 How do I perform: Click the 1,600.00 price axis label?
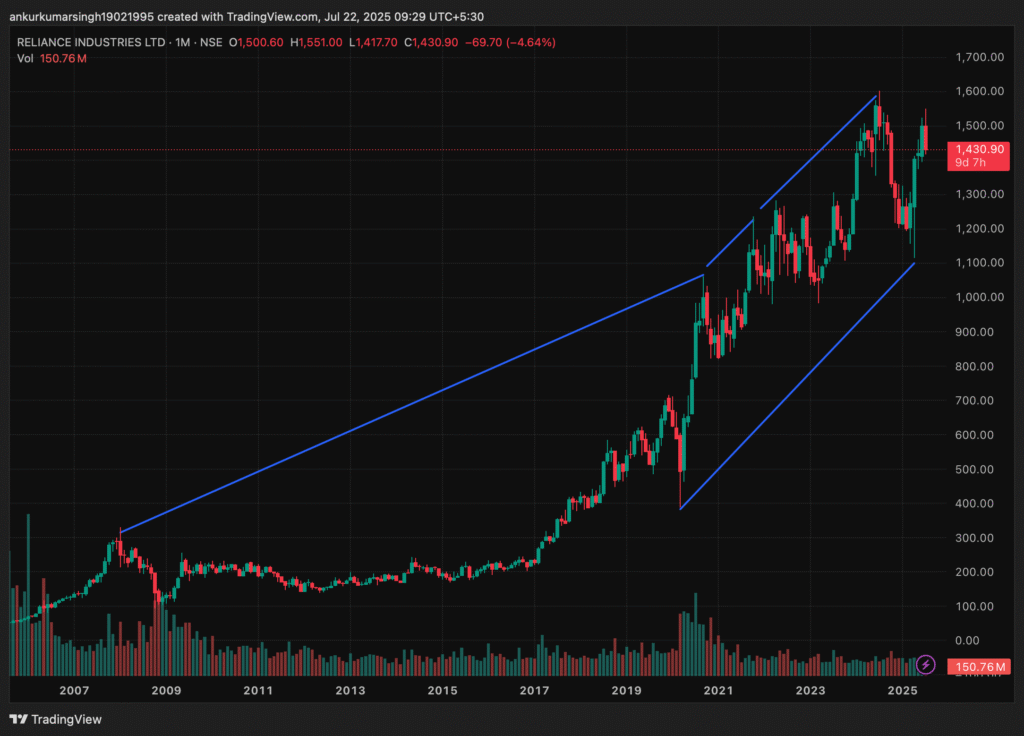pos(980,91)
